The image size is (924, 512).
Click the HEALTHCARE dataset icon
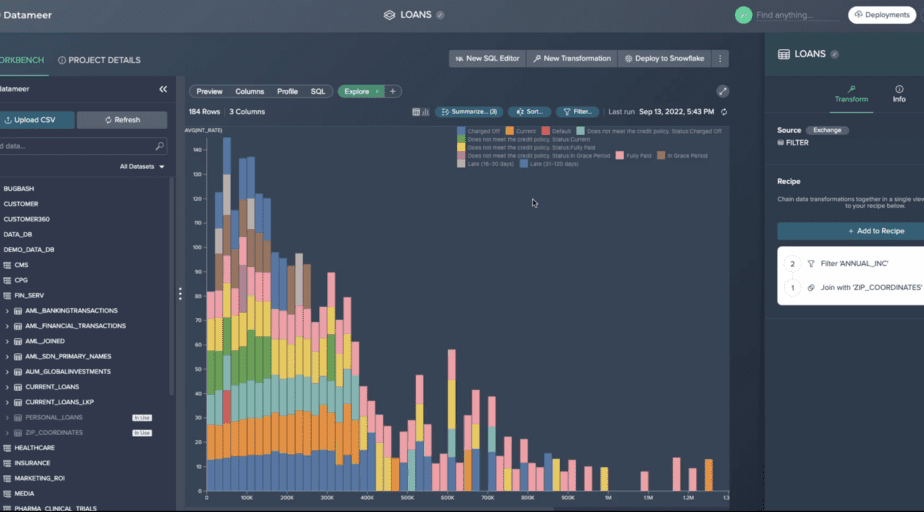[7, 448]
